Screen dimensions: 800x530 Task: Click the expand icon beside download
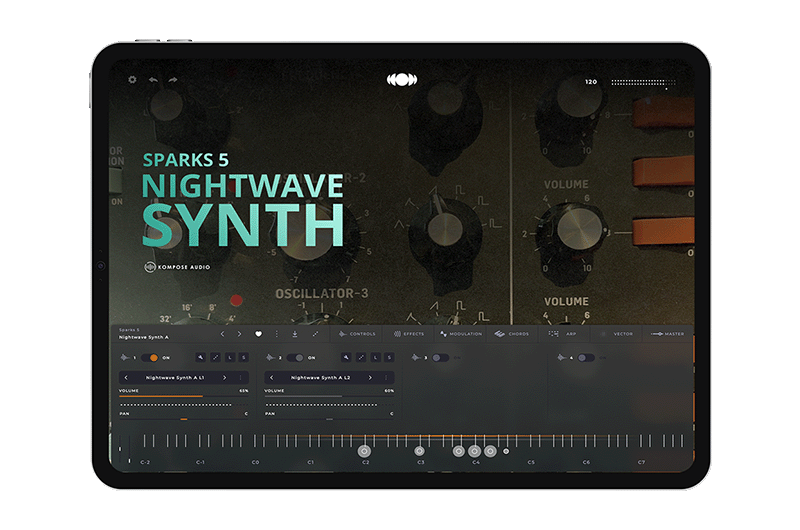click(x=315, y=334)
